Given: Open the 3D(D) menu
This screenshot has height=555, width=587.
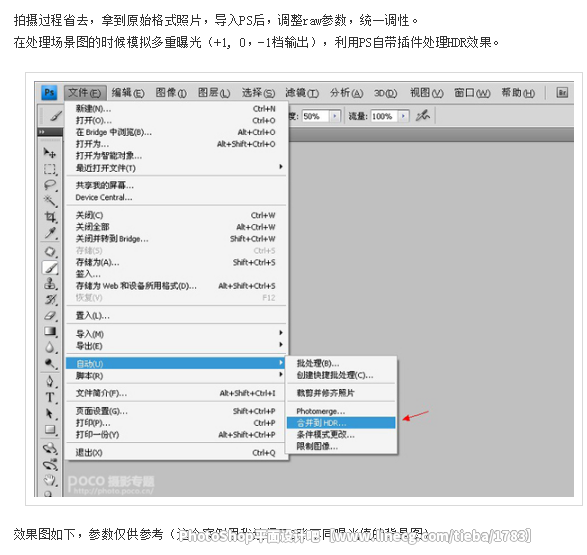Looking at the screenshot, I should pyautogui.click(x=385, y=93).
